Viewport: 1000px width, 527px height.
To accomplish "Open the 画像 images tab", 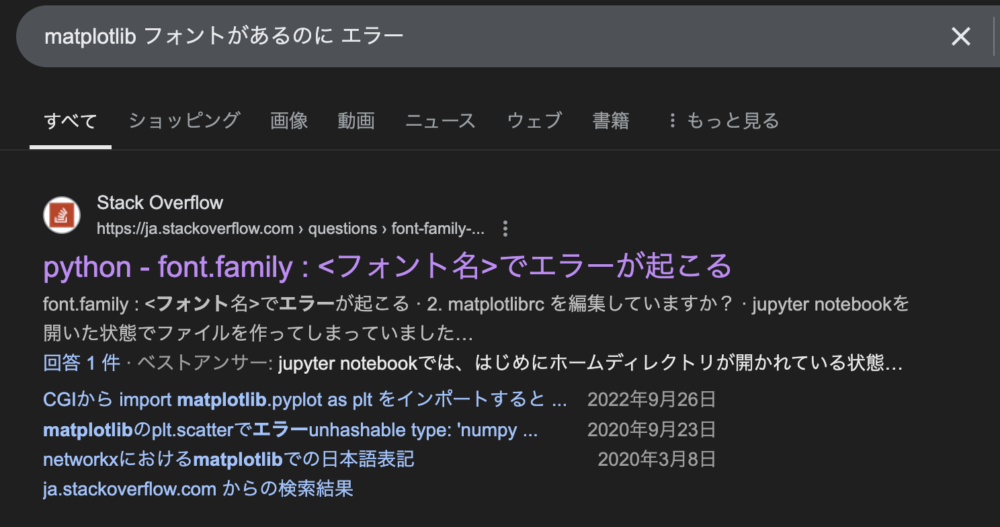I will pyautogui.click(x=289, y=121).
